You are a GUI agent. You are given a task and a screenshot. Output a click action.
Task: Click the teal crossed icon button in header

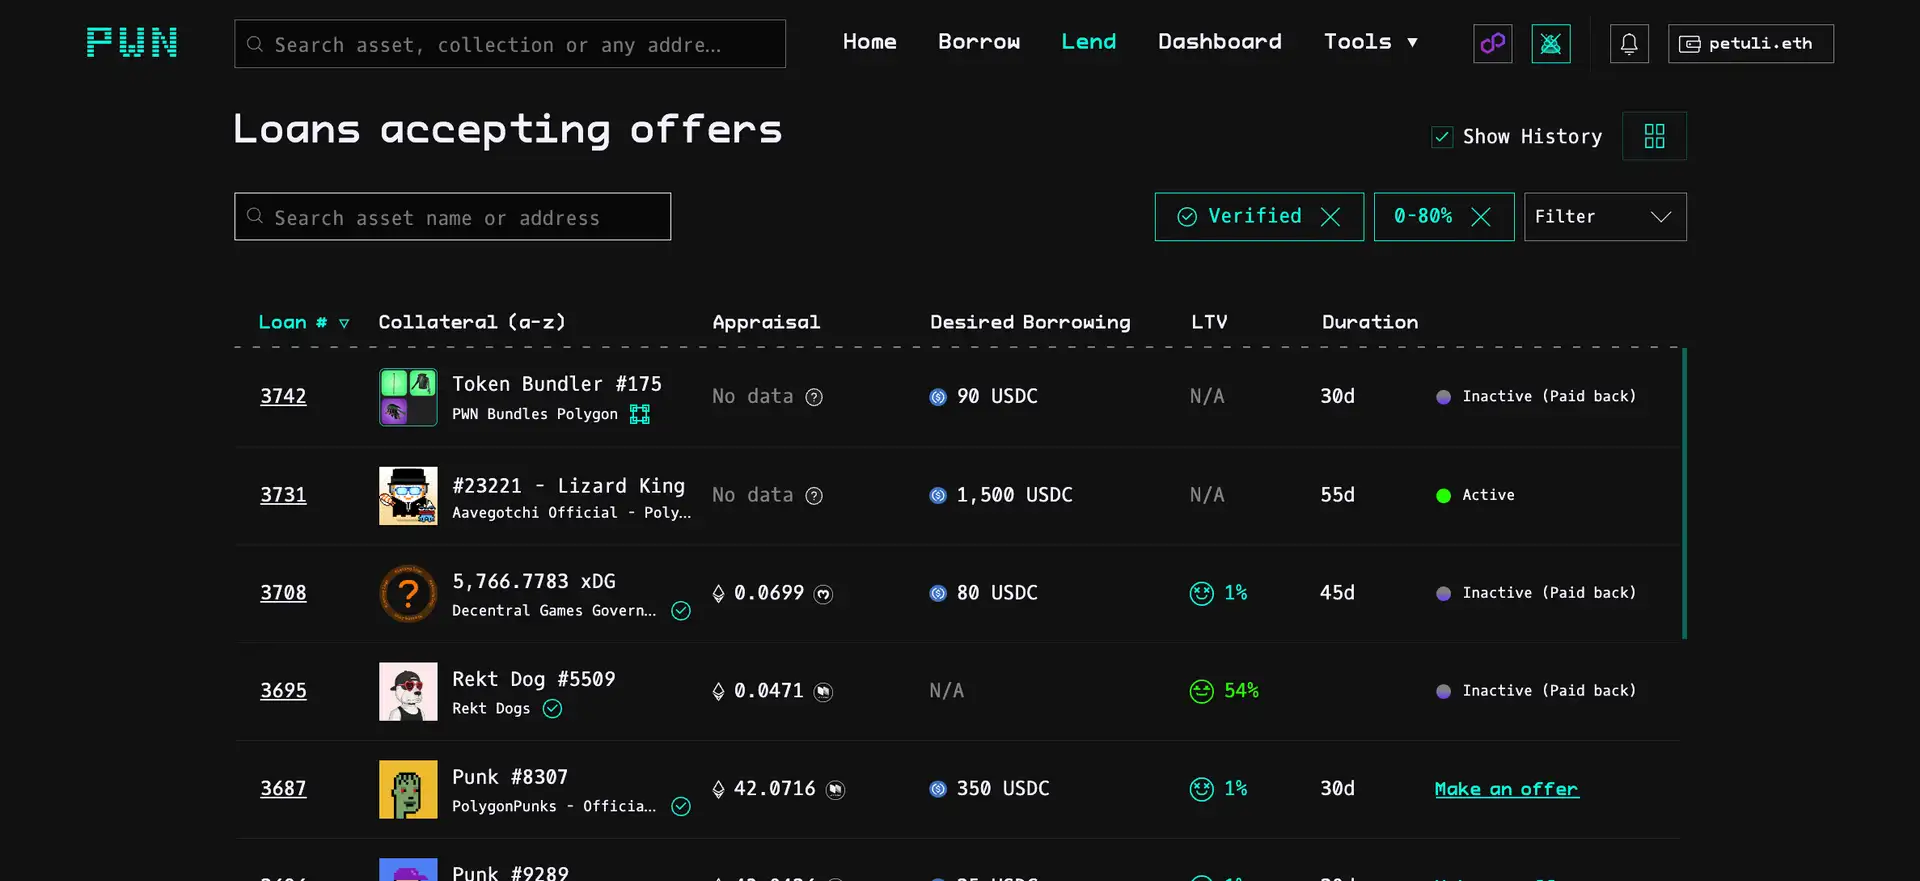tap(1550, 44)
